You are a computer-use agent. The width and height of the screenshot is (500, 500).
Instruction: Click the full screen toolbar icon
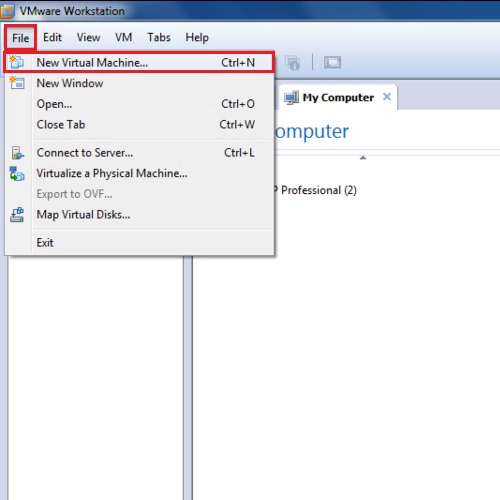pyautogui.click(x=332, y=62)
